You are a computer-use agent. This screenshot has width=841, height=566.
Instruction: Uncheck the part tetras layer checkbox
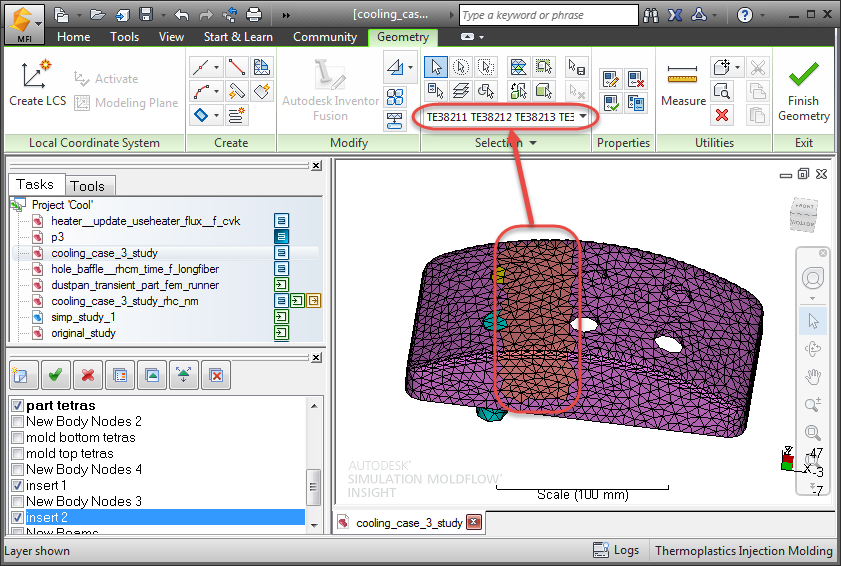click(18, 406)
